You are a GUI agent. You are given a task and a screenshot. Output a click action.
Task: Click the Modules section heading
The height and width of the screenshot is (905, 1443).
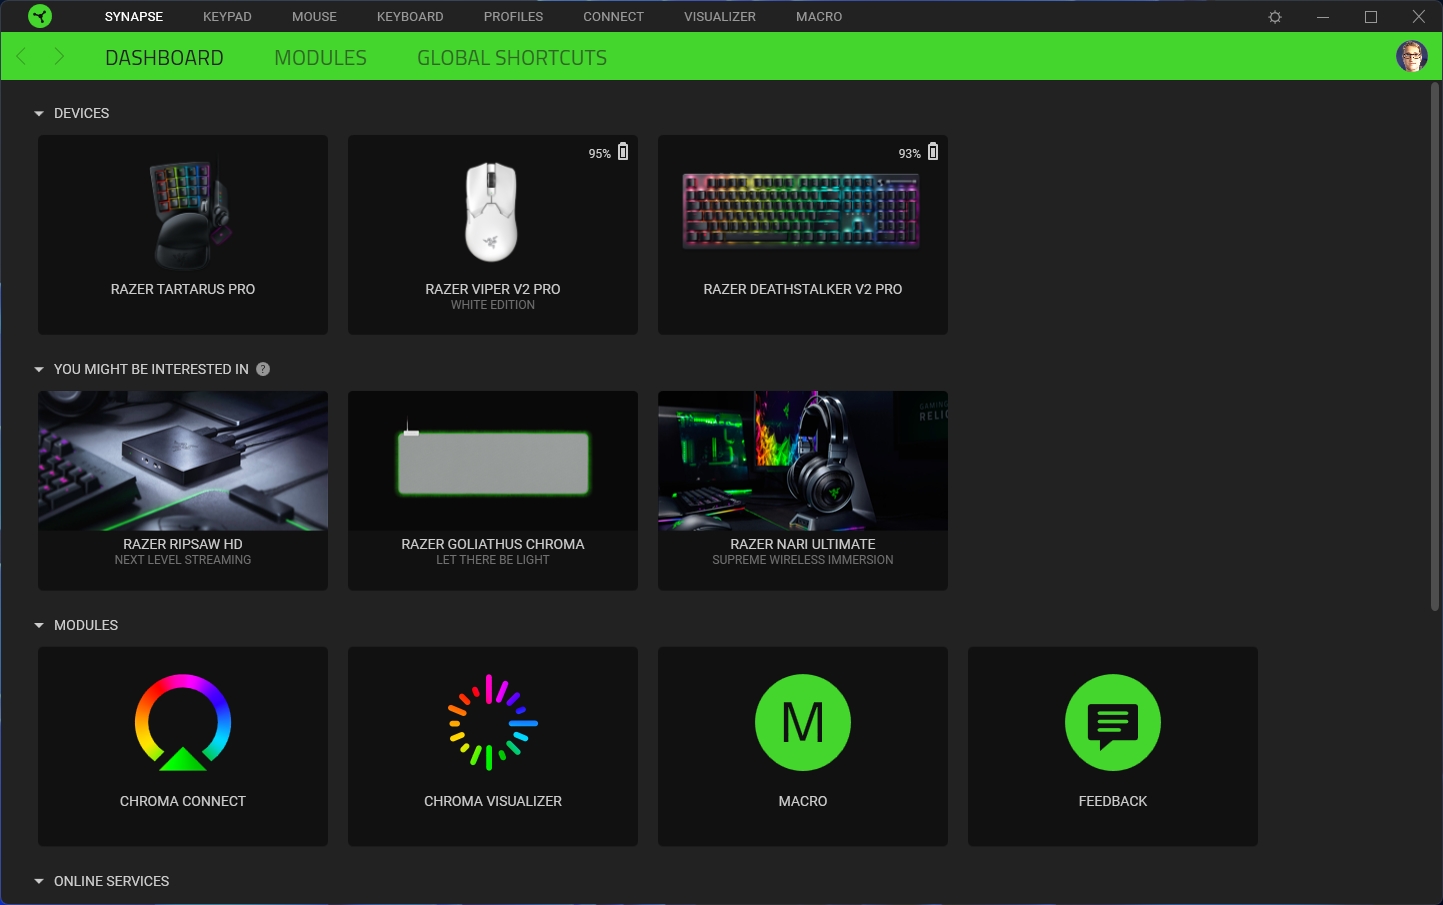(x=86, y=625)
